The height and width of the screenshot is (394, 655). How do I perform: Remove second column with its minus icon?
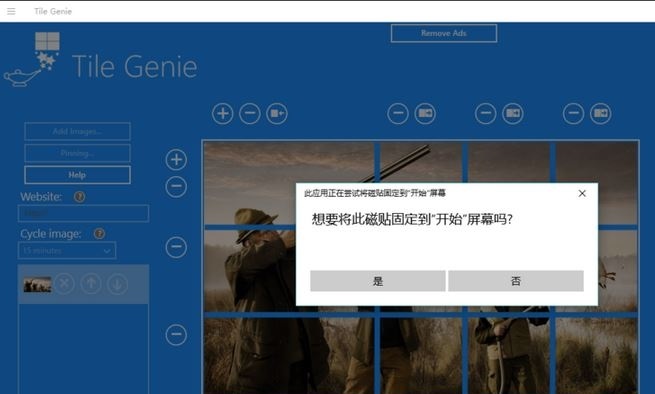tap(398, 114)
